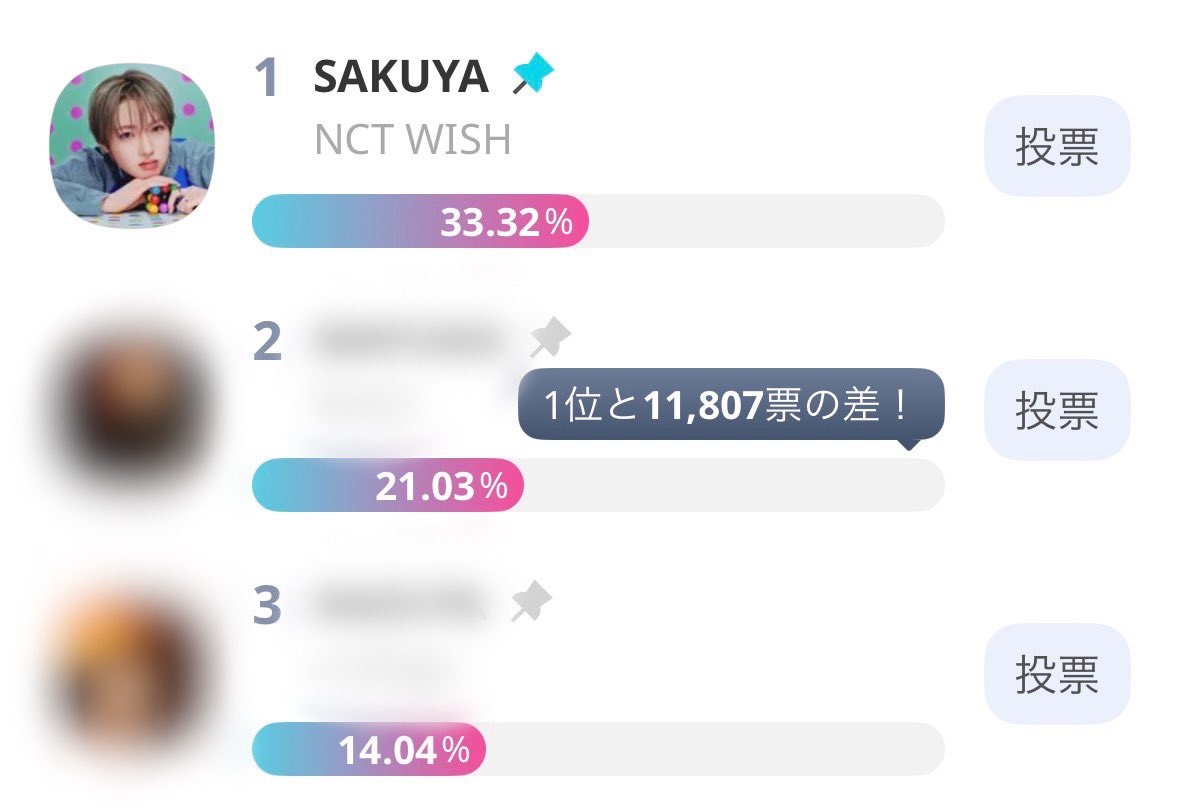Image resolution: width=1179 pixels, height=810 pixels.
Task: Select the SAKUYA name text
Action: (x=401, y=77)
